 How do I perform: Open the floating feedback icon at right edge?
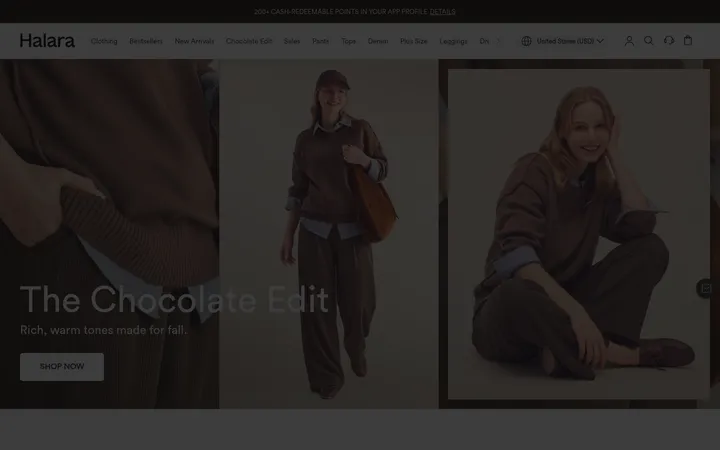point(706,288)
